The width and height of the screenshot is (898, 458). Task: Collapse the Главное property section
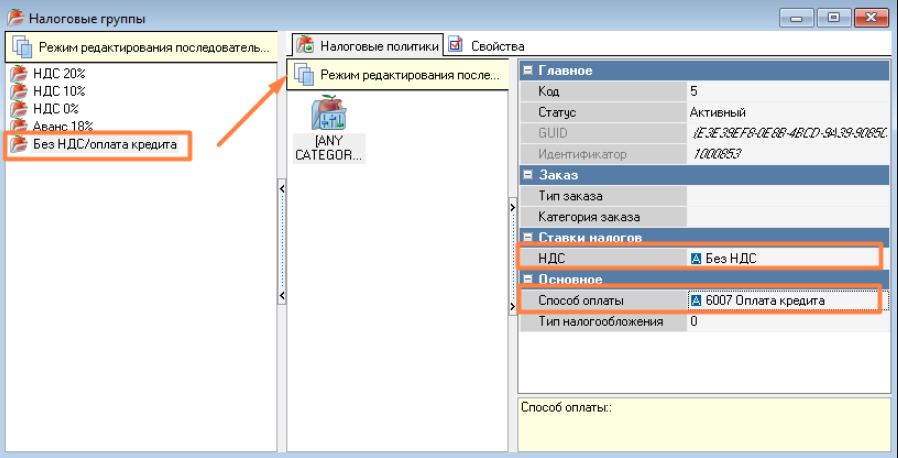(528, 71)
